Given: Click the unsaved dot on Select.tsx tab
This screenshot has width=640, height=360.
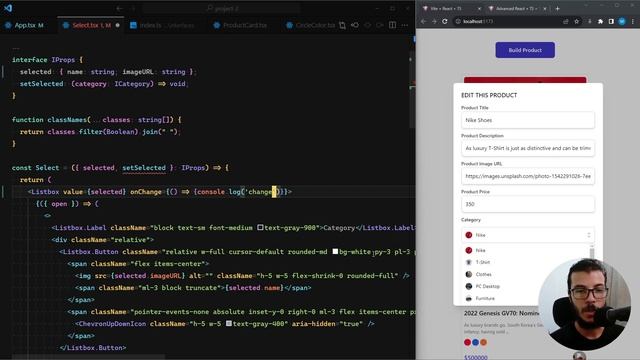Looking at the screenshot, I should tap(118, 25).
